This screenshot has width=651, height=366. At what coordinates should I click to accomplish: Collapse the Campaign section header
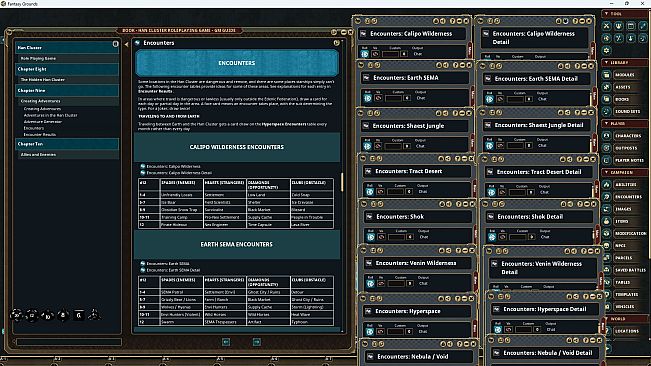pyautogui.click(x=624, y=172)
